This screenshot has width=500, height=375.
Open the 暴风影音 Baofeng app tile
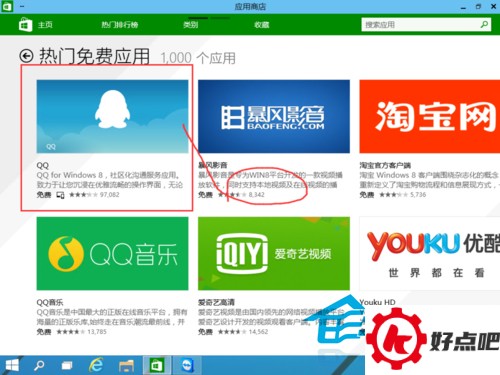click(x=274, y=116)
